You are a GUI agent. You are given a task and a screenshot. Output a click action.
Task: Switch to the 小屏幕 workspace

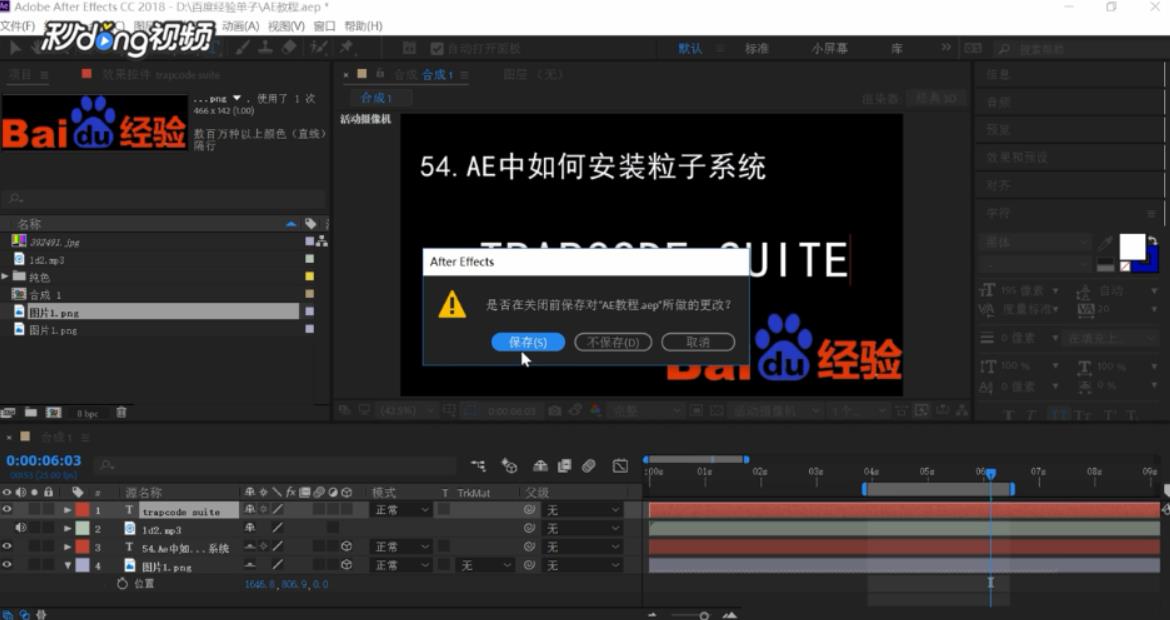830,48
